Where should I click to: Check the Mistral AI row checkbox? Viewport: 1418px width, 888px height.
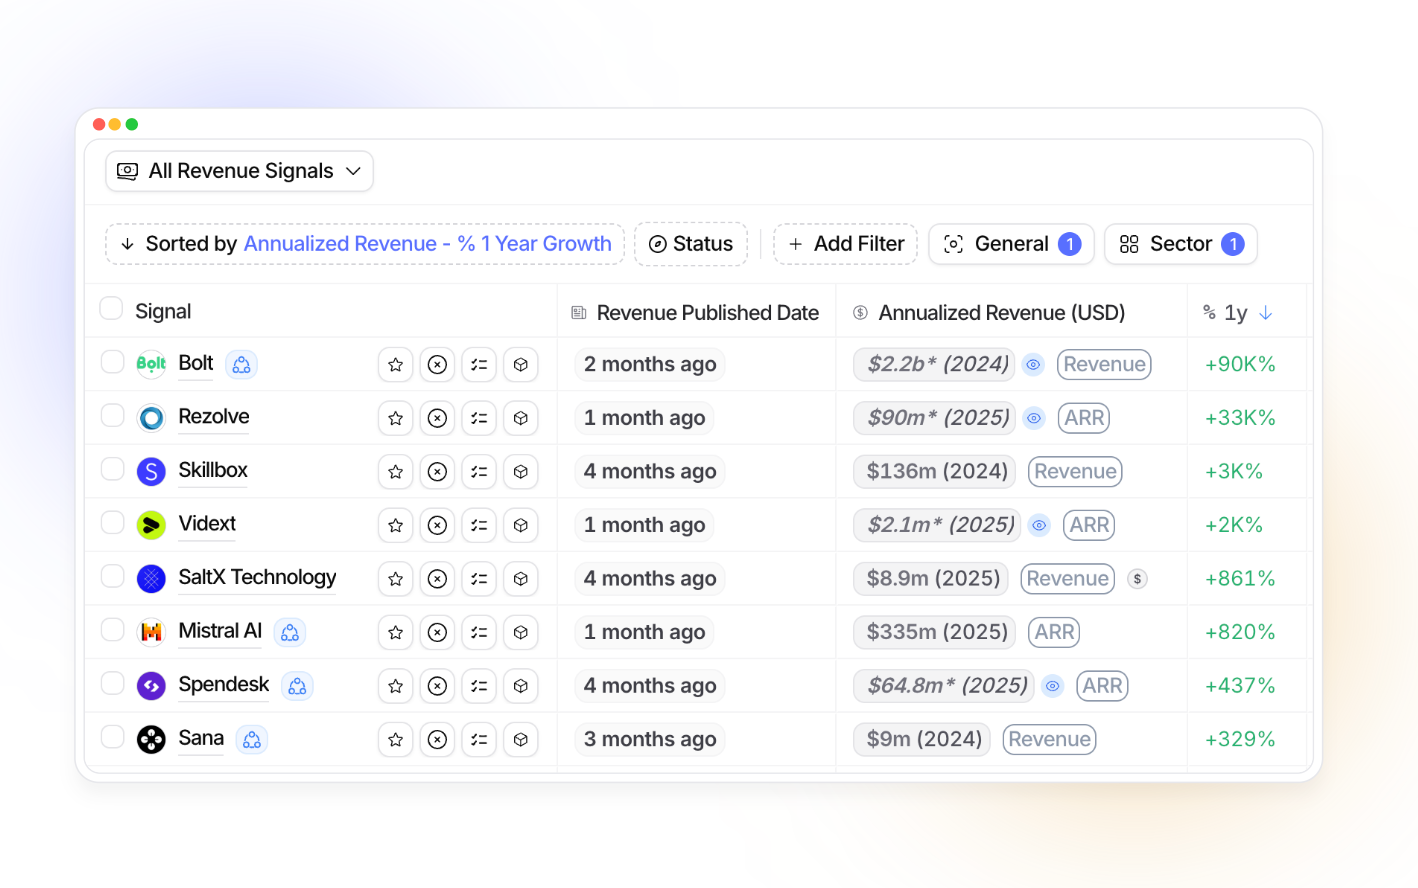click(x=113, y=630)
